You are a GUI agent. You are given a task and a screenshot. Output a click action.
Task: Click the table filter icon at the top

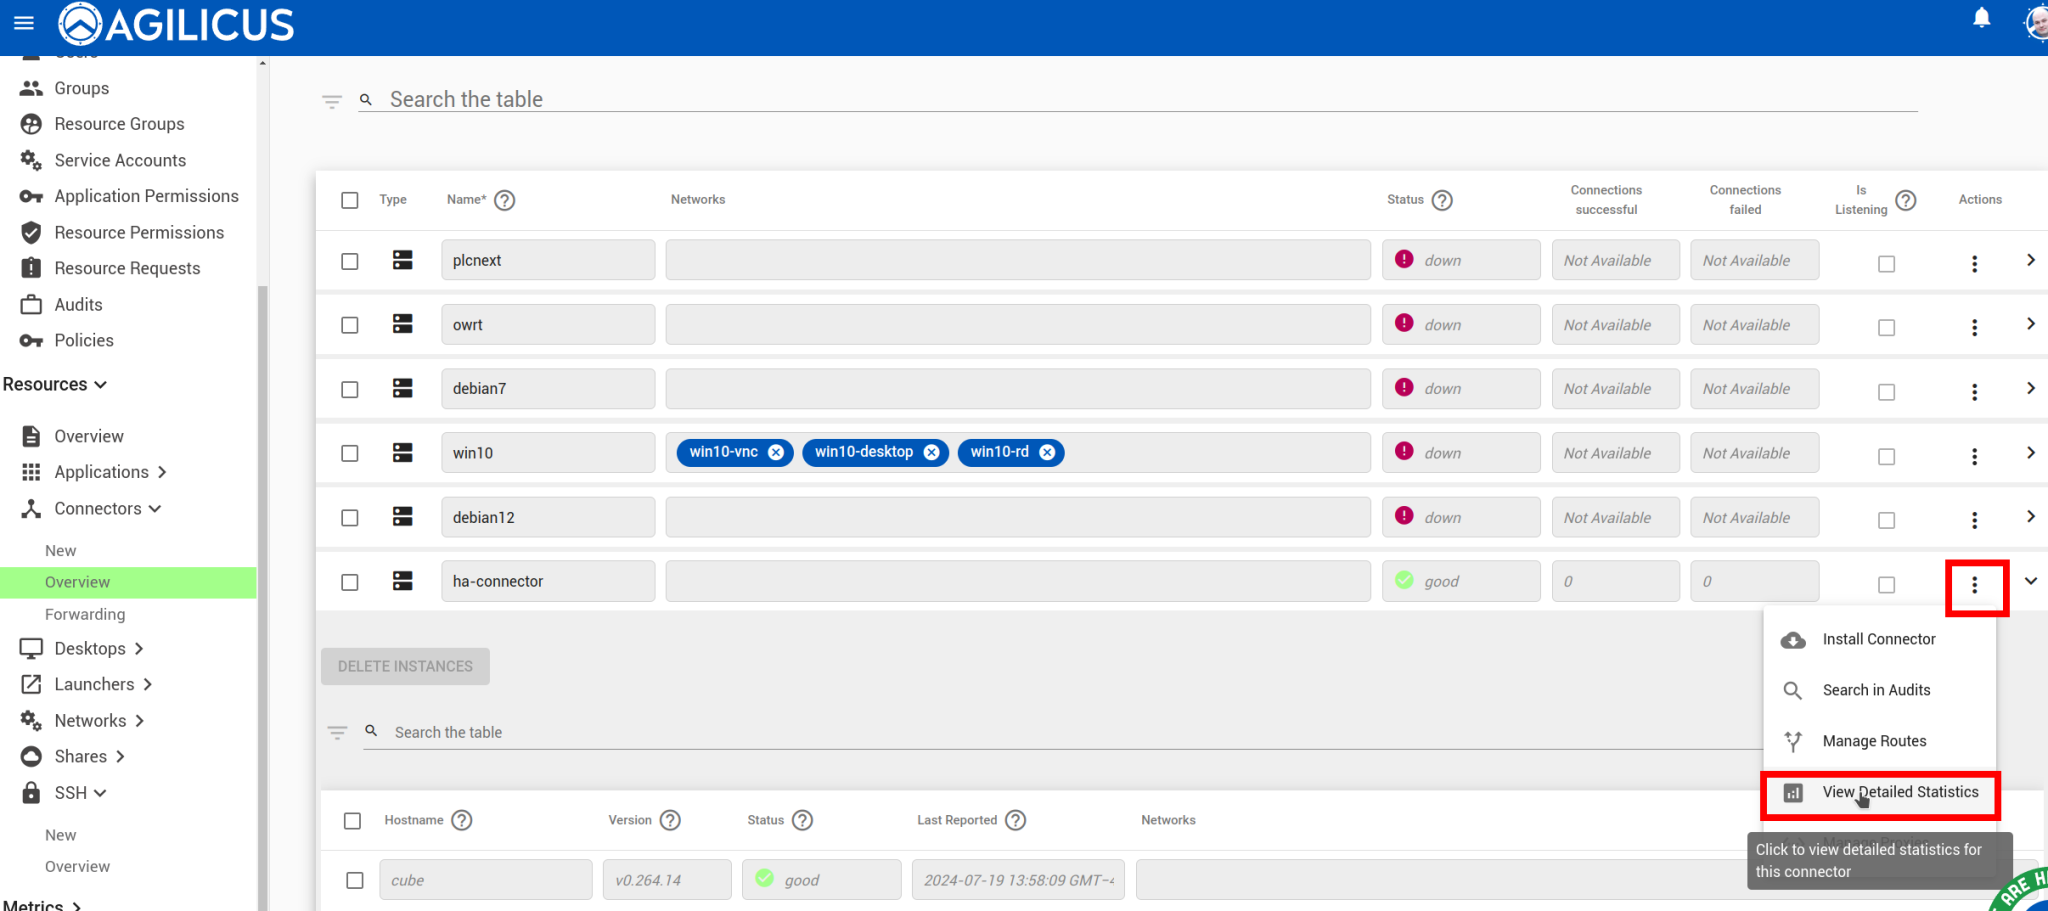(x=332, y=101)
